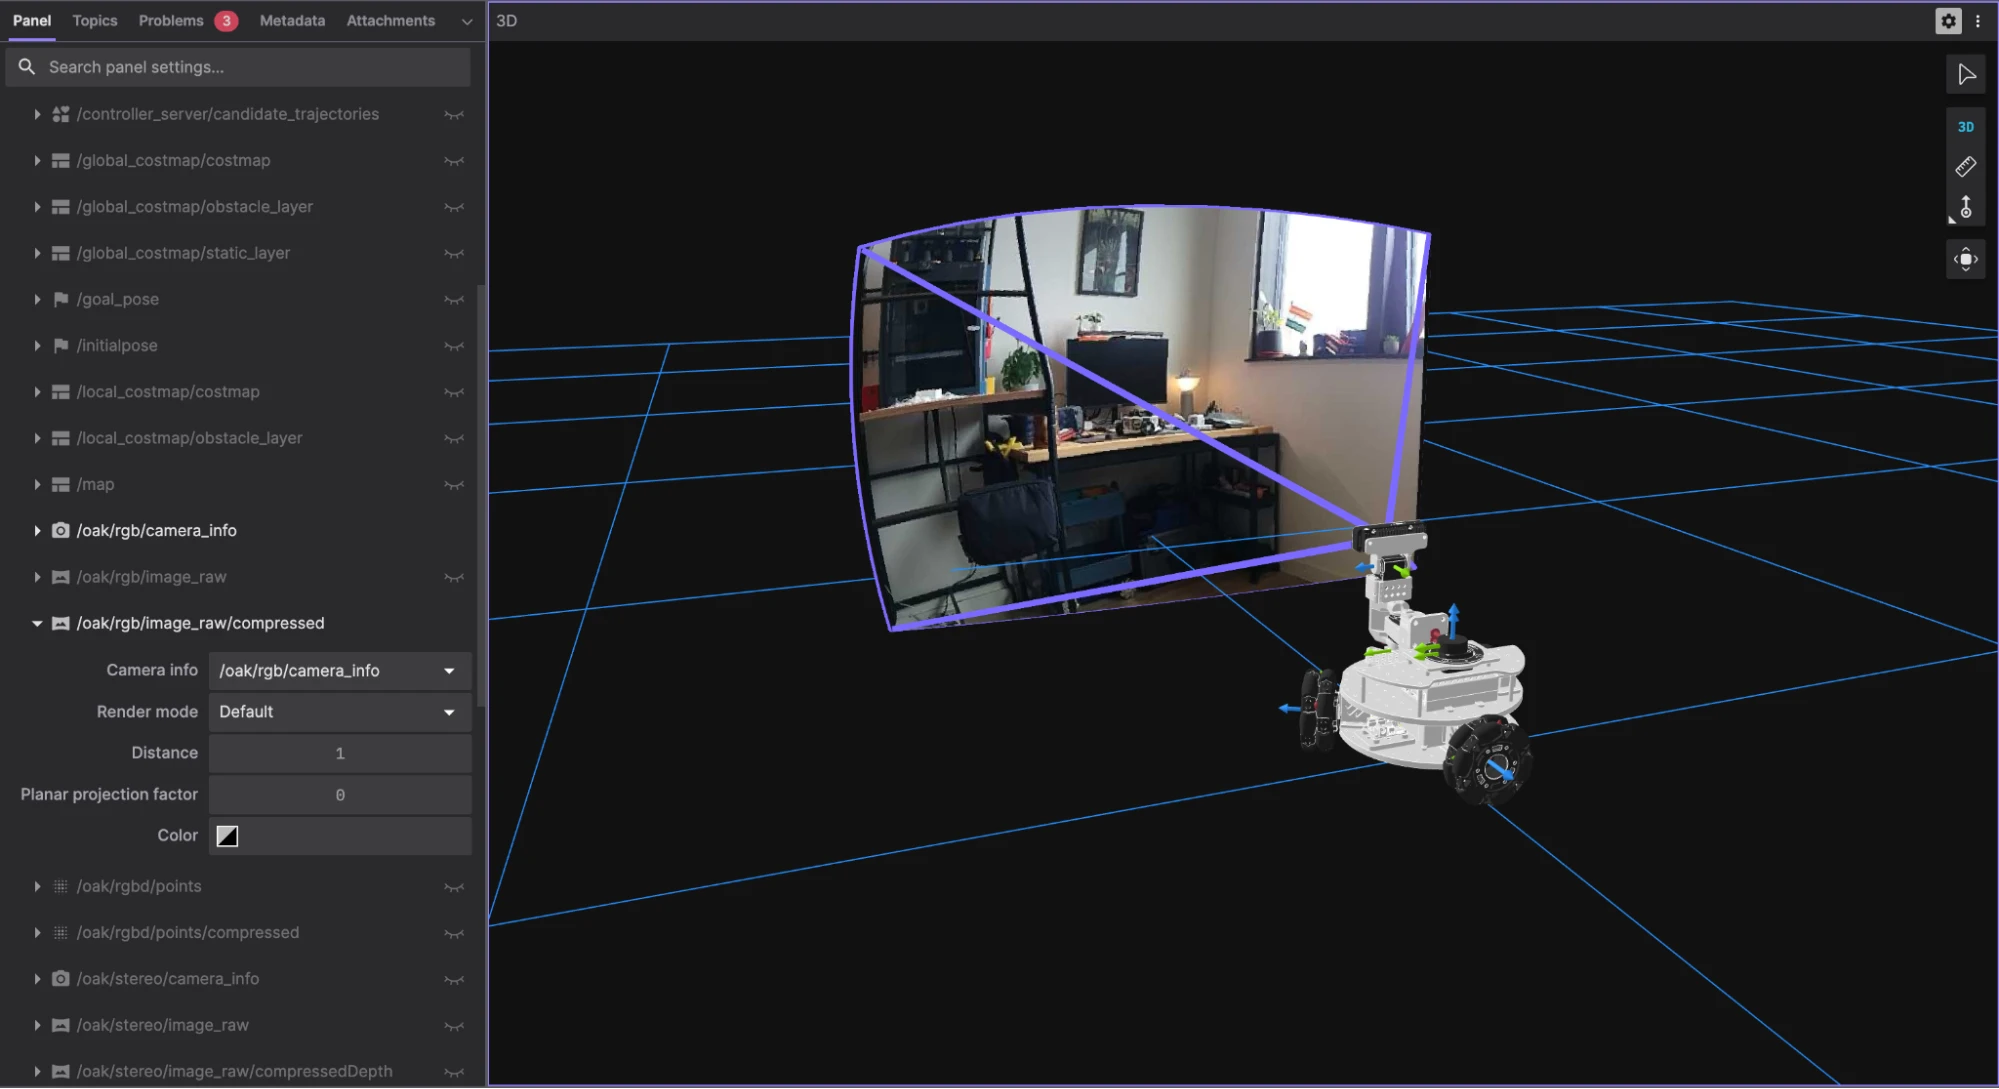
Task: Click the /map grid icon
Action: coord(61,485)
